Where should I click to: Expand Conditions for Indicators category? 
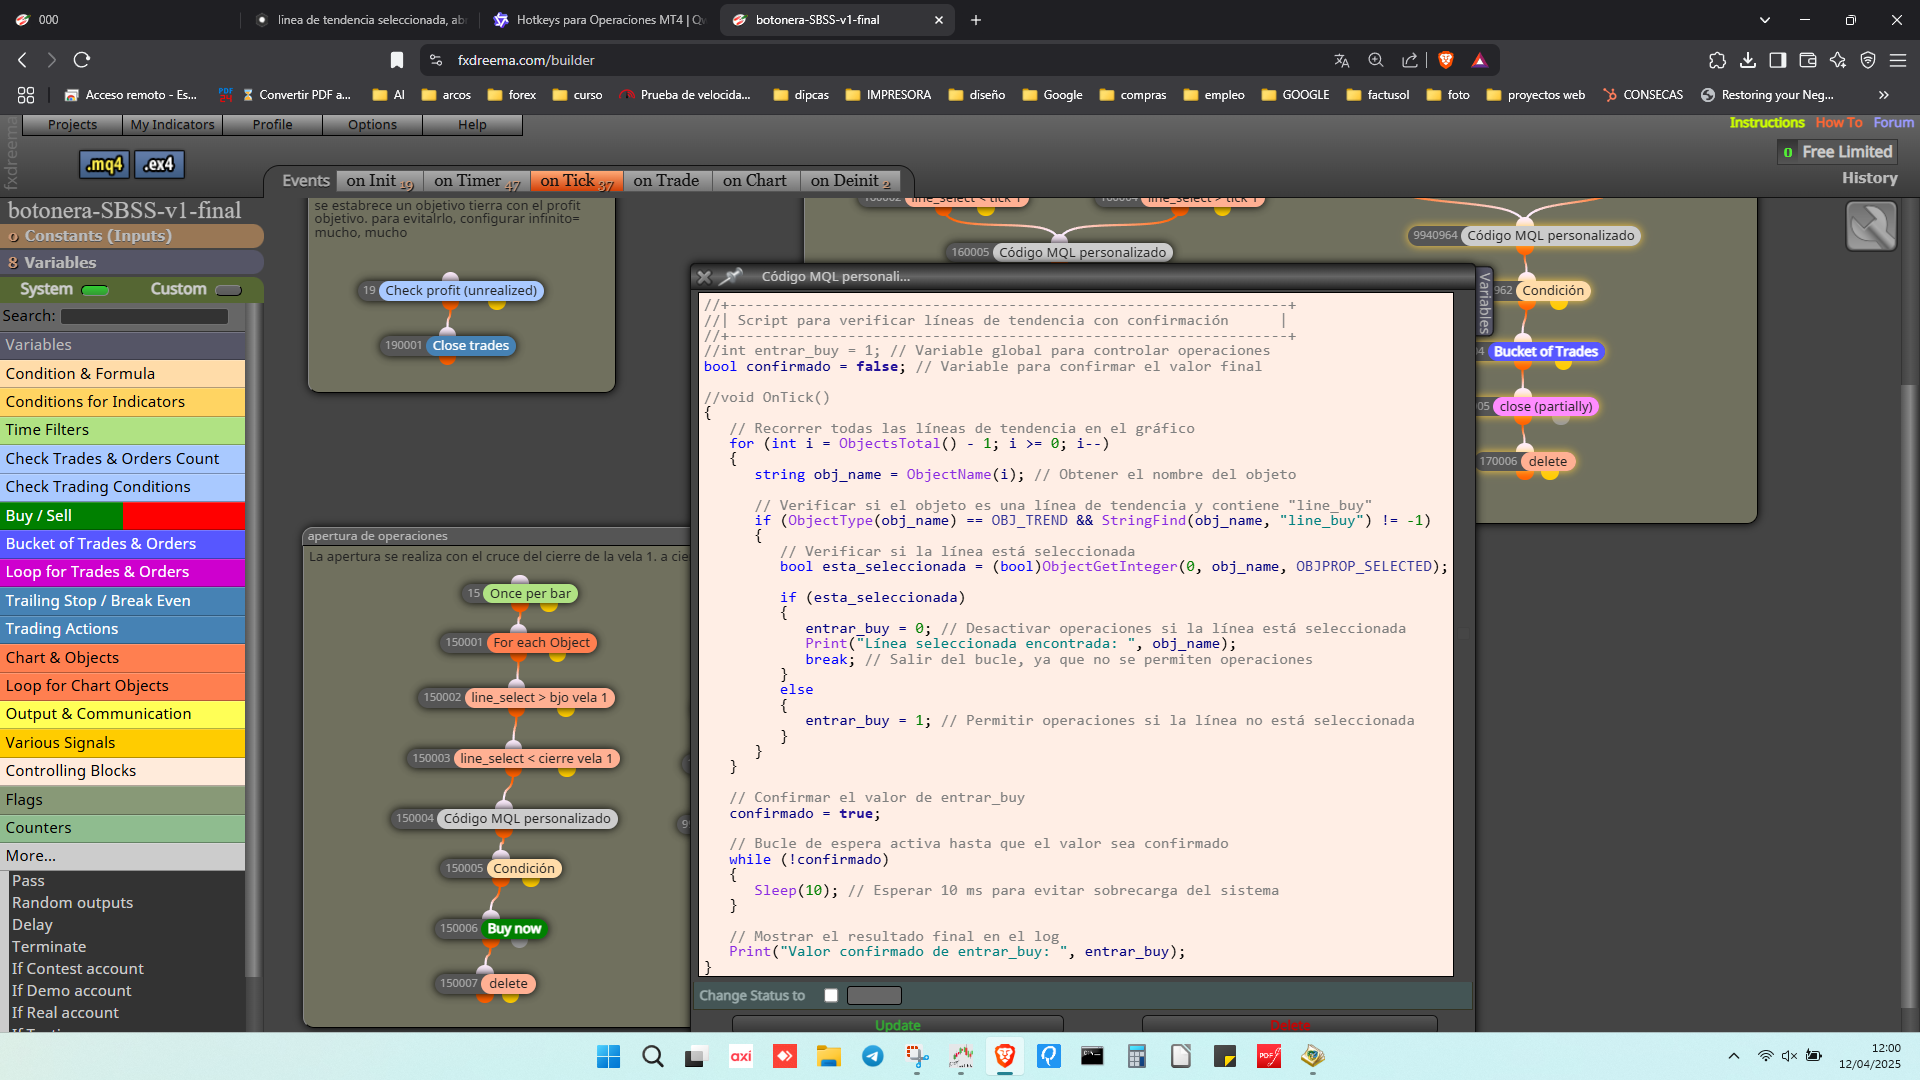(x=122, y=402)
